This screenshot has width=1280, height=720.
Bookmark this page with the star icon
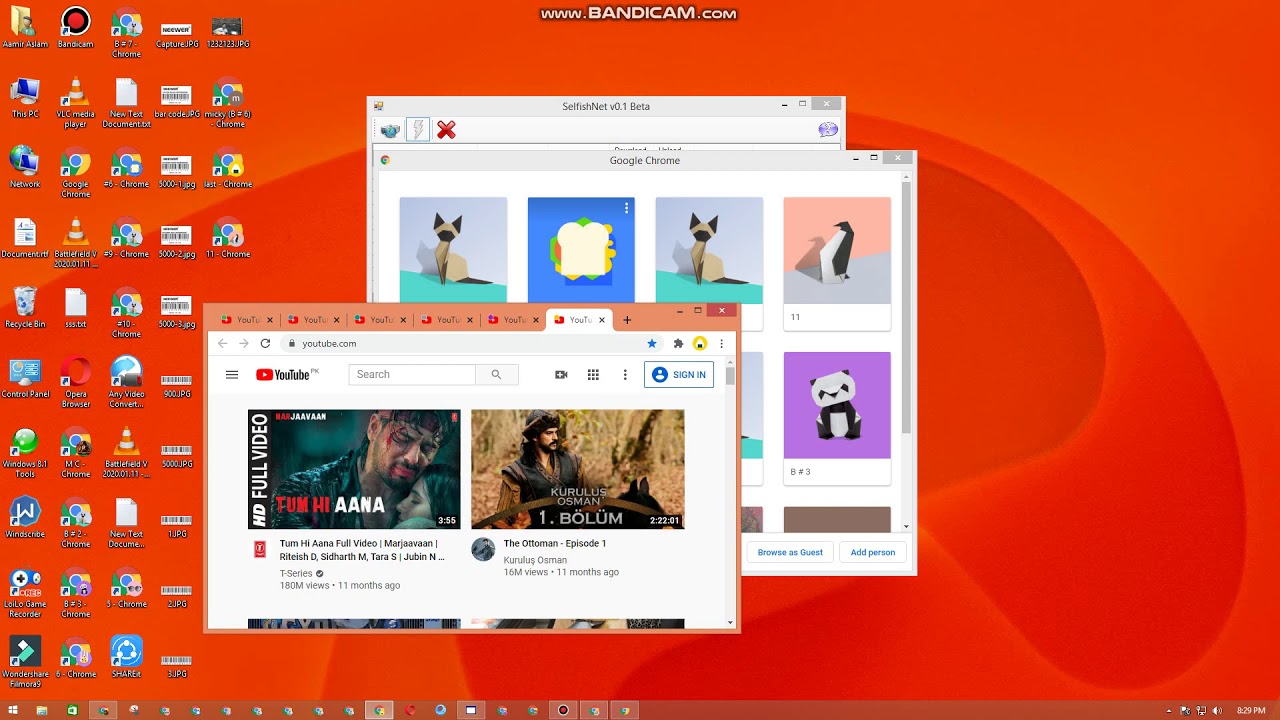pos(652,343)
